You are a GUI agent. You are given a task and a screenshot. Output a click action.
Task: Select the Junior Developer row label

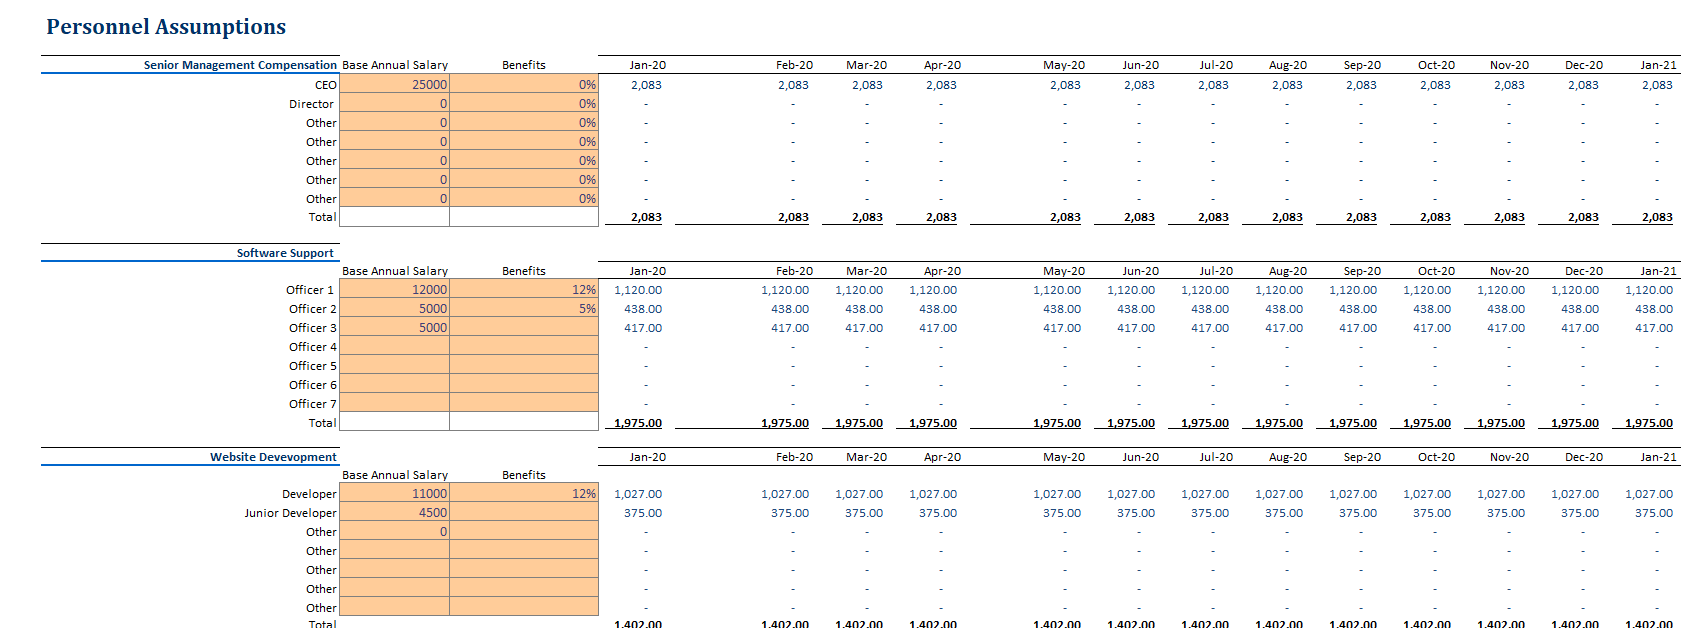coord(290,513)
